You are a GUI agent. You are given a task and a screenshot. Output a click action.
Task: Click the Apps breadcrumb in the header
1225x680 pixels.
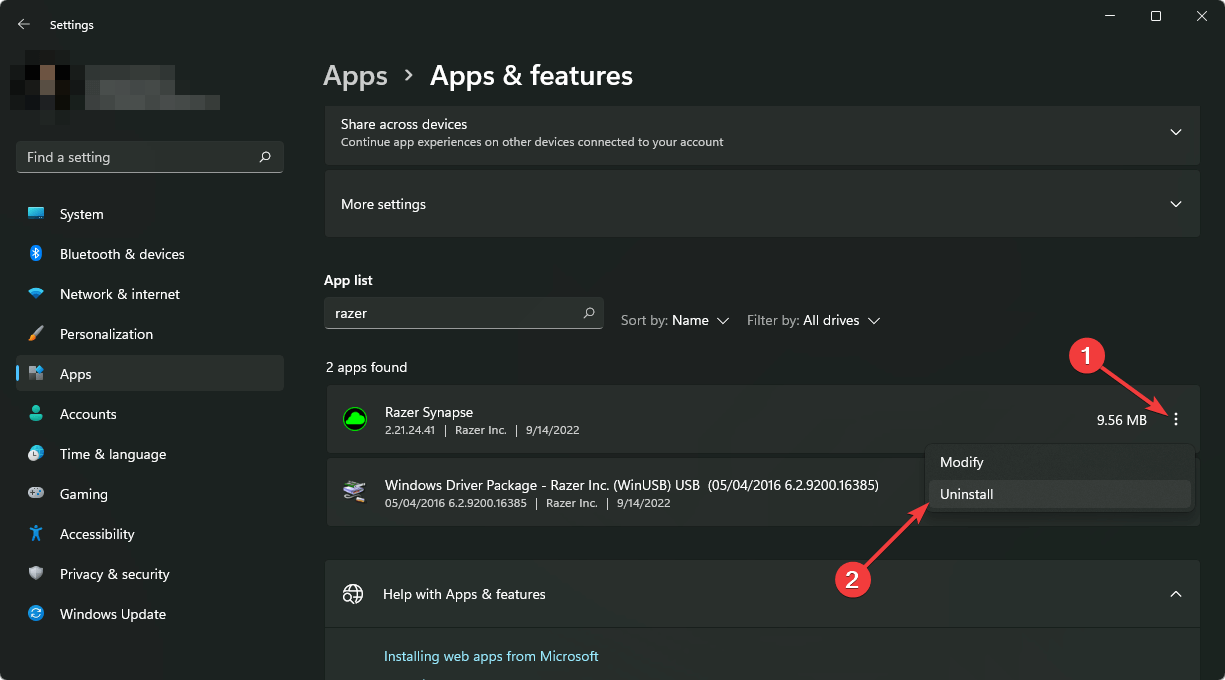point(355,76)
